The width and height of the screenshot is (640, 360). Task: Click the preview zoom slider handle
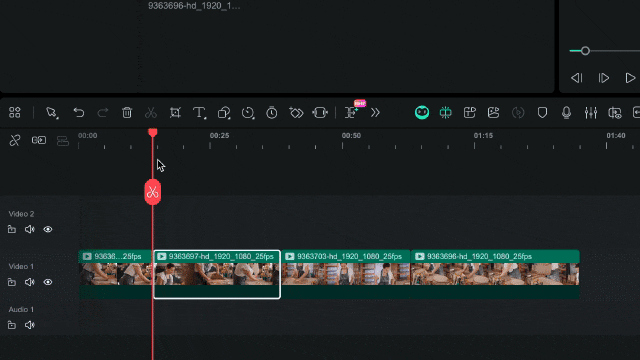(x=585, y=51)
